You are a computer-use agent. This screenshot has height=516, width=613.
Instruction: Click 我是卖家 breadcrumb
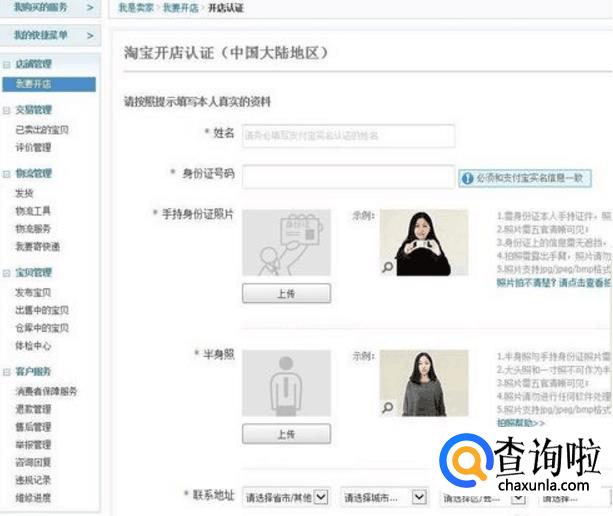[136, 8]
